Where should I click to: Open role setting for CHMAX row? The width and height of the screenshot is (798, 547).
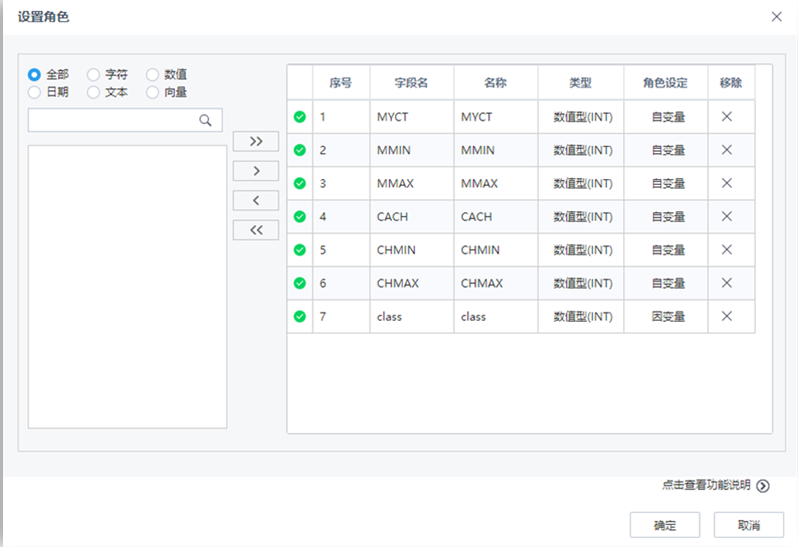pos(667,283)
